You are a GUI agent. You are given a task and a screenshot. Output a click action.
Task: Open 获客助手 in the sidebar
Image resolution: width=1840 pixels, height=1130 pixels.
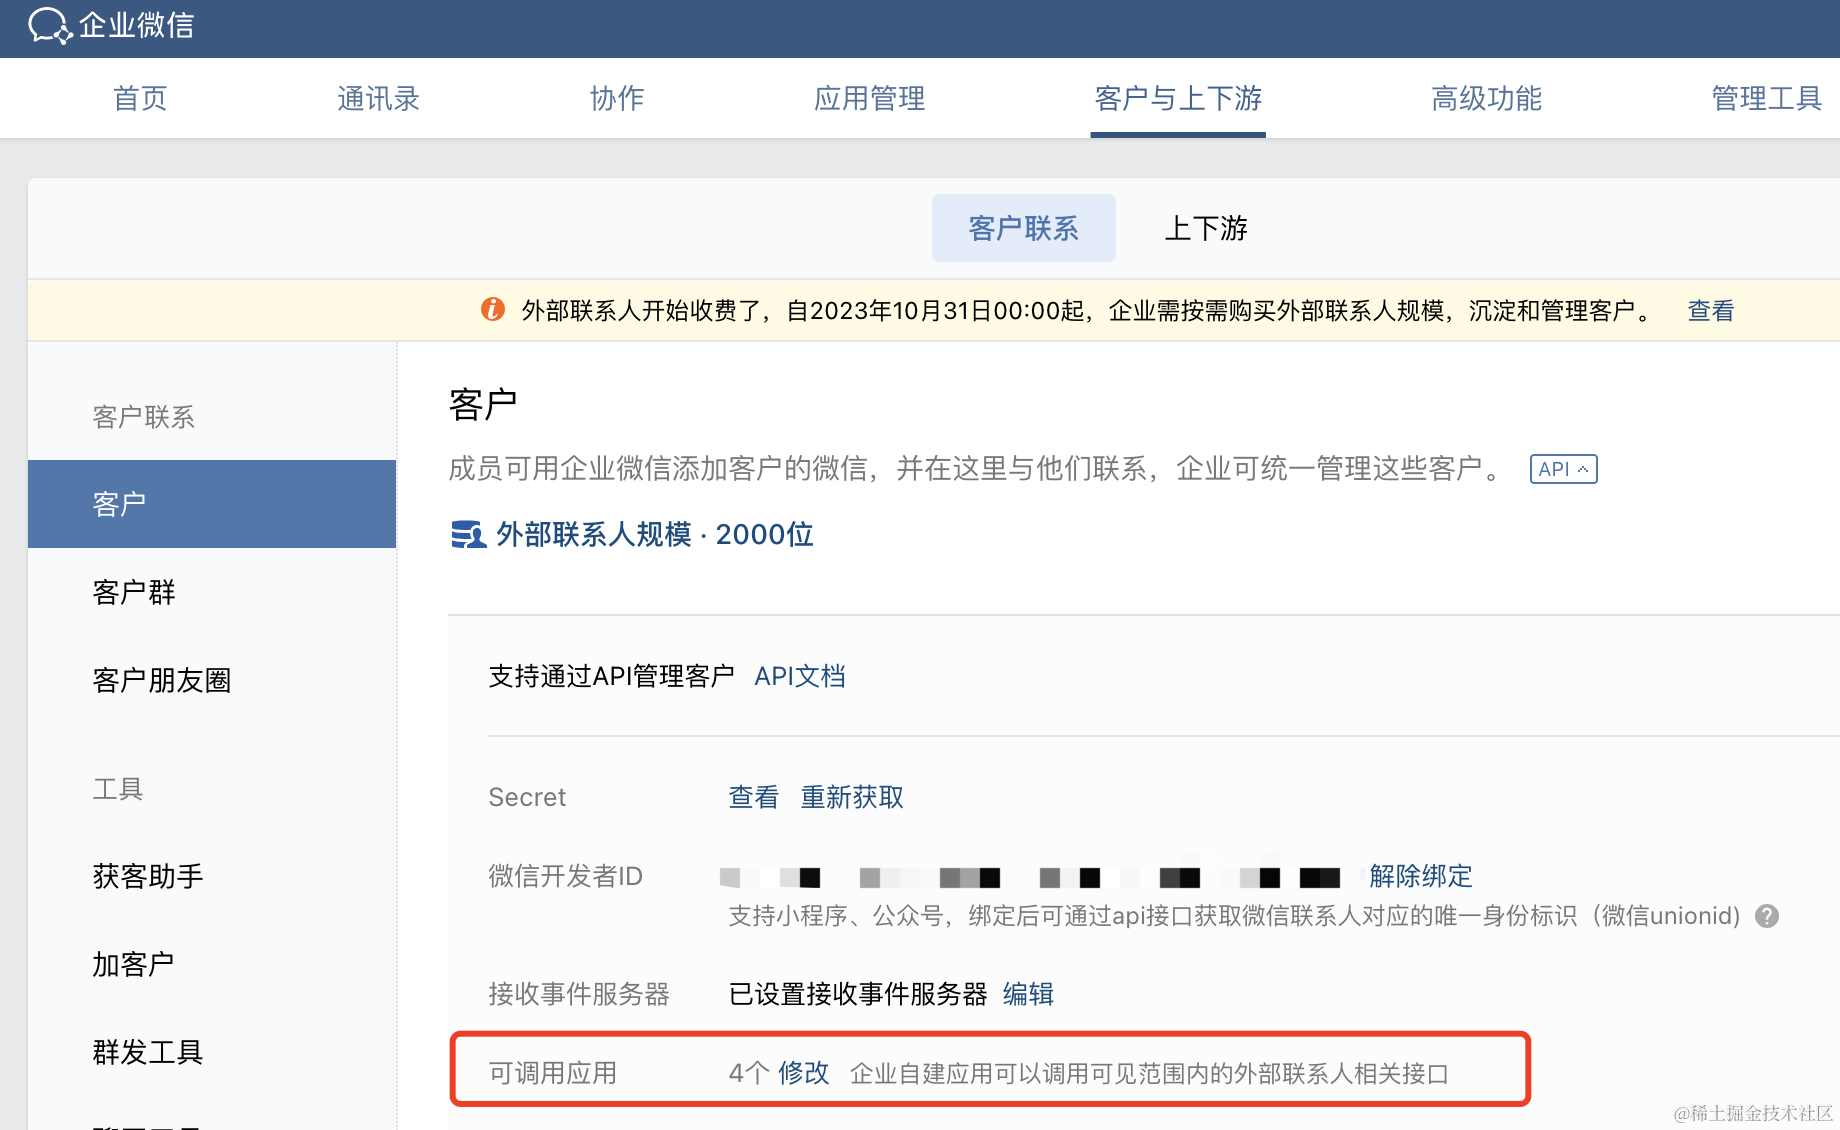click(148, 876)
